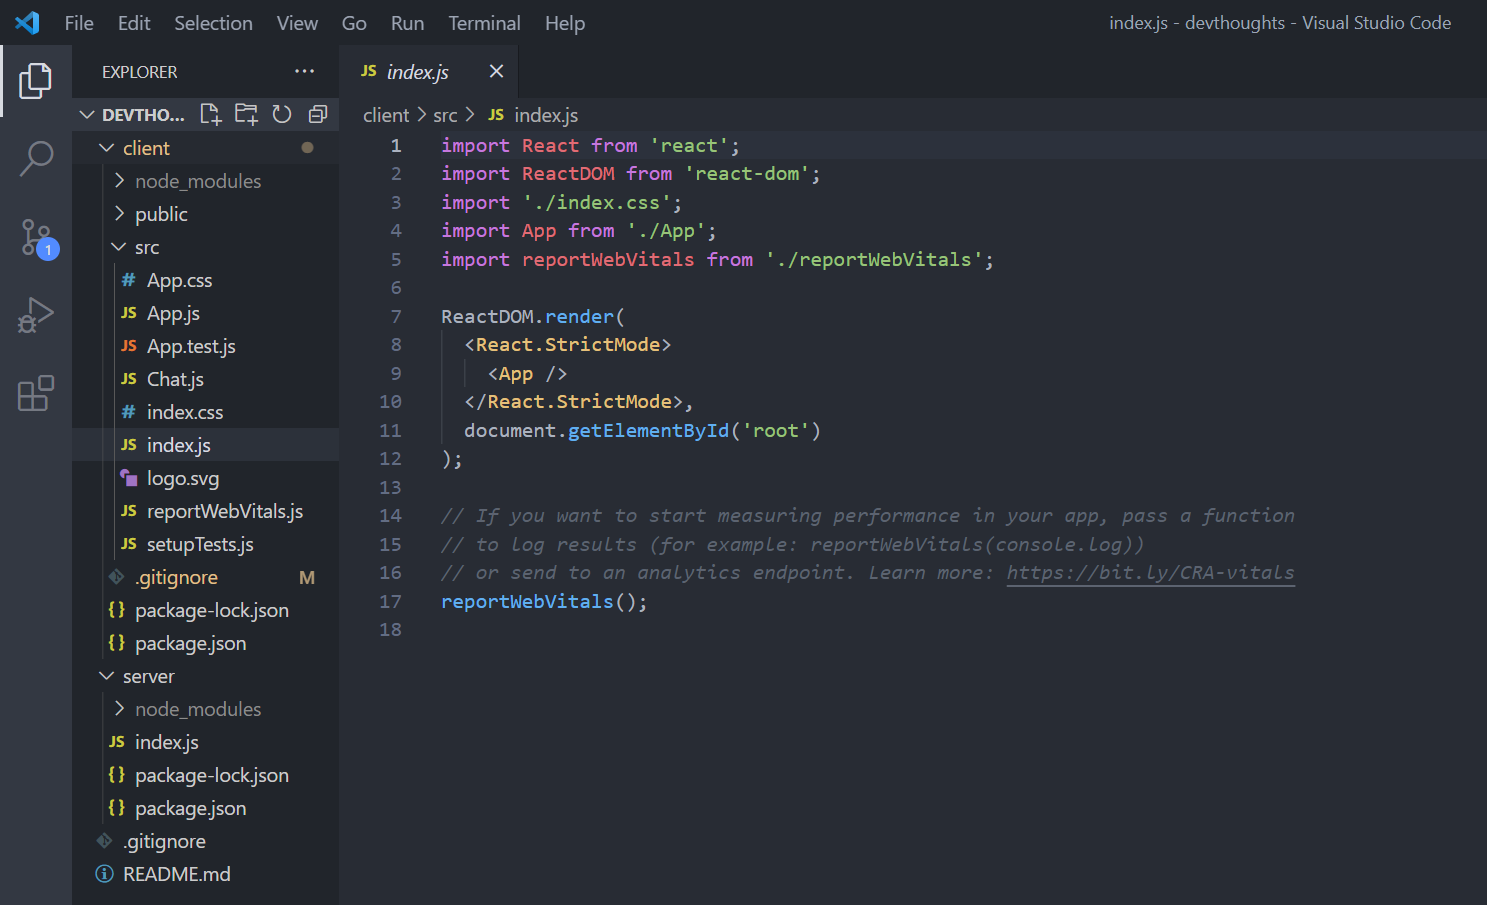Open the Selection menu
Screen dimensions: 1487x905
[x=213, y=23]
